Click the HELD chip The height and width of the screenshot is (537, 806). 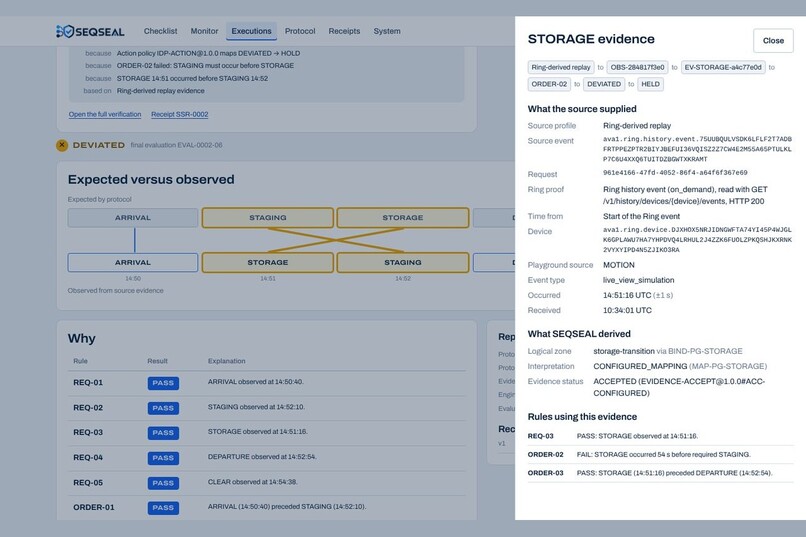[x=650, y=84]
